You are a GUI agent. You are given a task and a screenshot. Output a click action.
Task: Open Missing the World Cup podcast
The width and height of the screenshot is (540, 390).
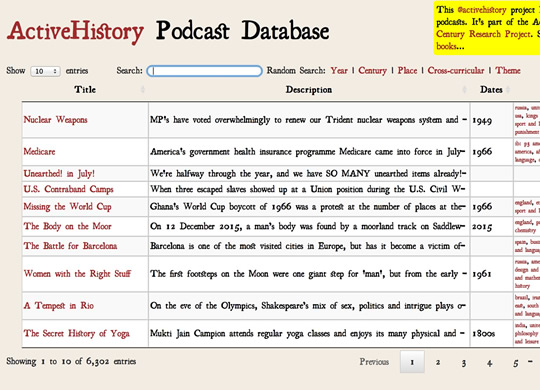(67, 207)
